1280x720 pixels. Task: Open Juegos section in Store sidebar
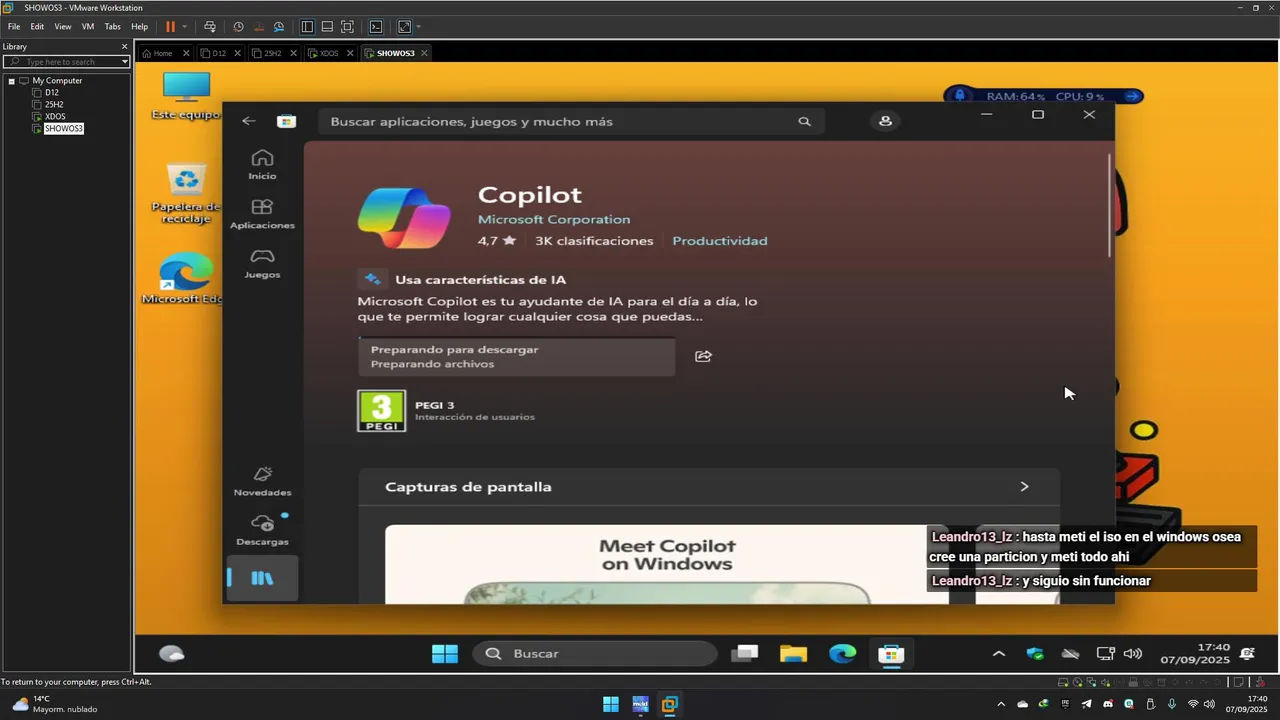pyautogui.click(x=262, y=264)
